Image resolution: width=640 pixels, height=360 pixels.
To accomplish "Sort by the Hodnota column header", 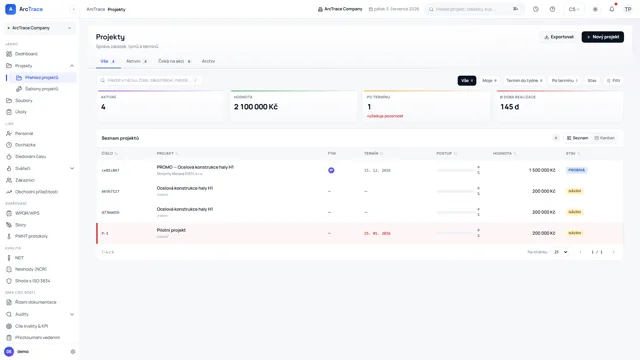I will point(504,153).
